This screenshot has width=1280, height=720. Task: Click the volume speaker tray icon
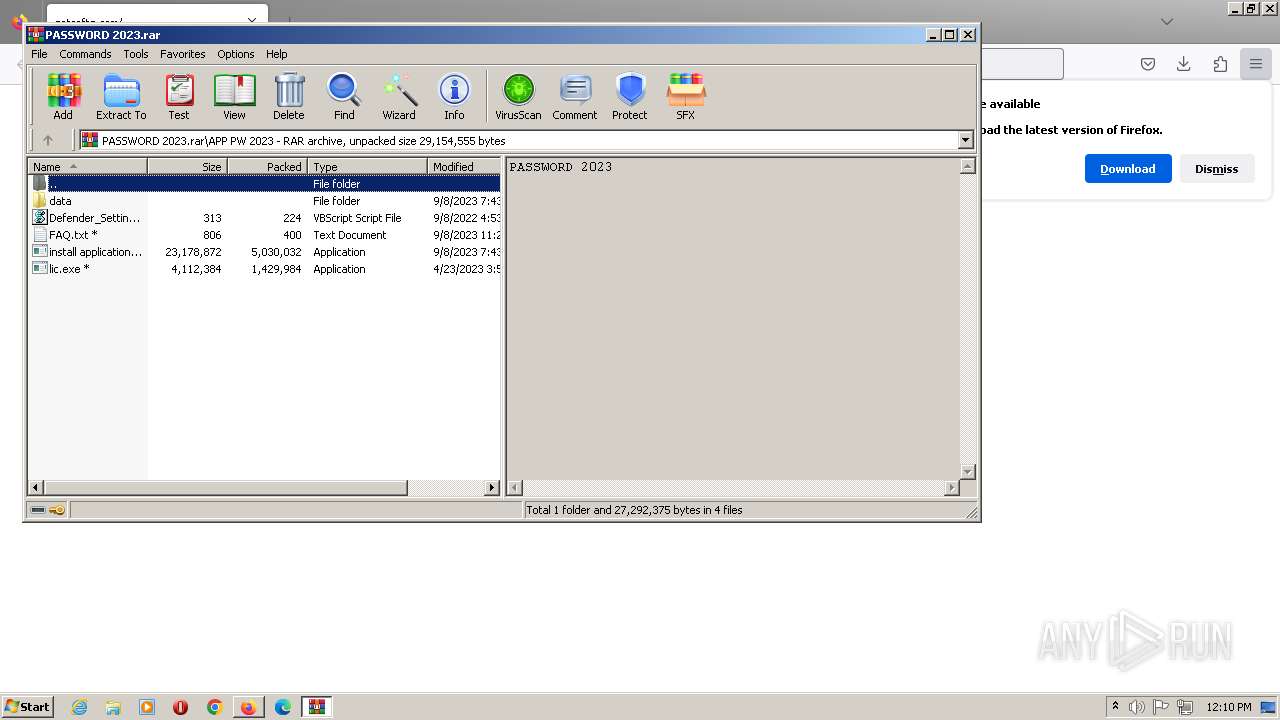tap(1137, 707)
